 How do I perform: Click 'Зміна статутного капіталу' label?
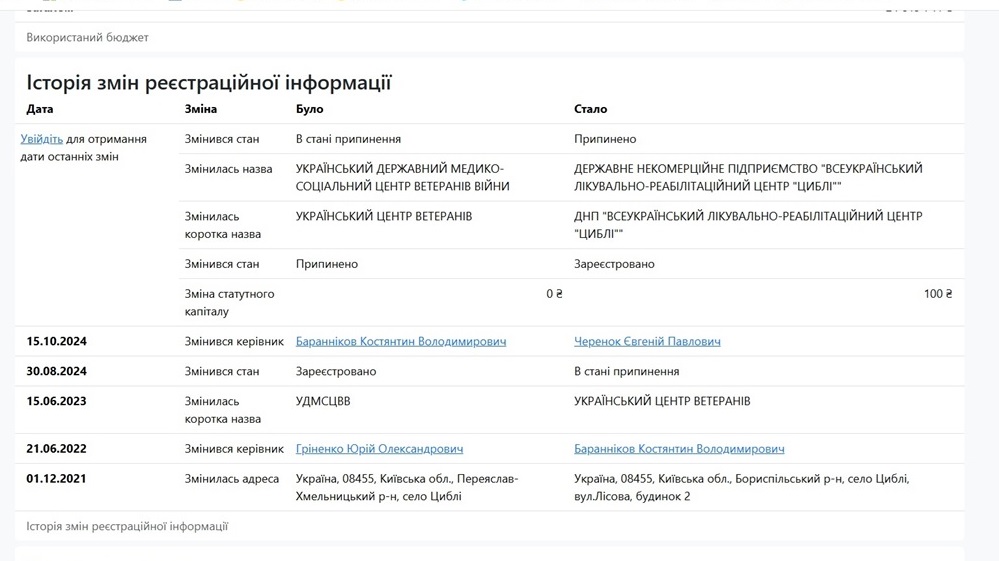point(229,302)
